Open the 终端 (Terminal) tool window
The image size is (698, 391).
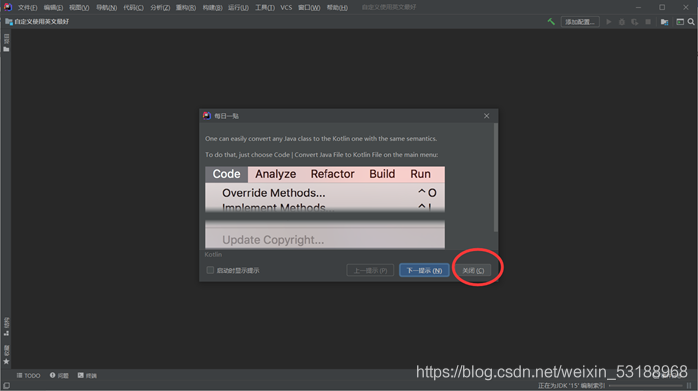(87, 375)
